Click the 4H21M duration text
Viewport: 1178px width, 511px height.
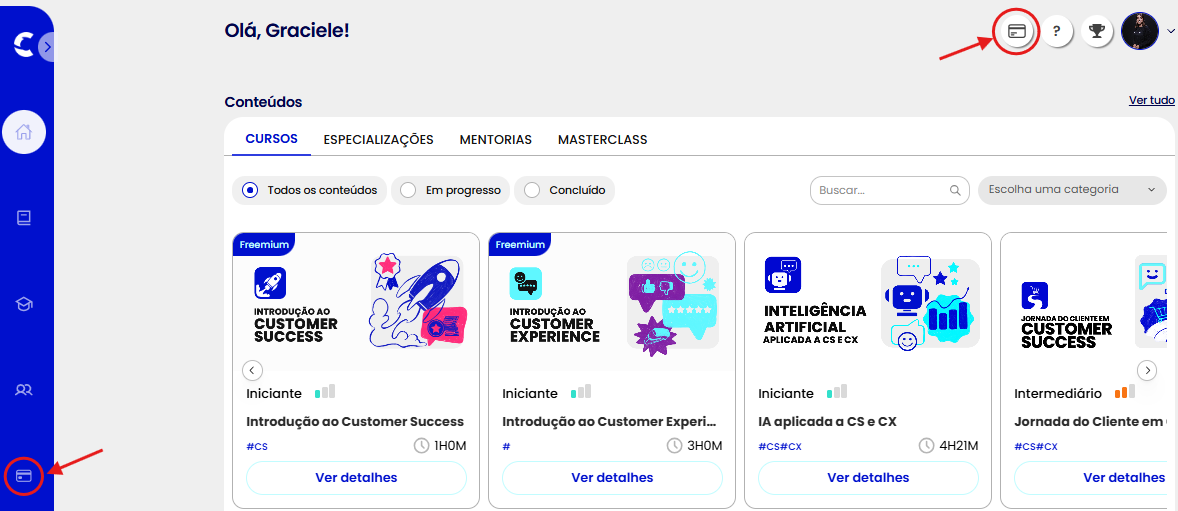tap(959, 447)
